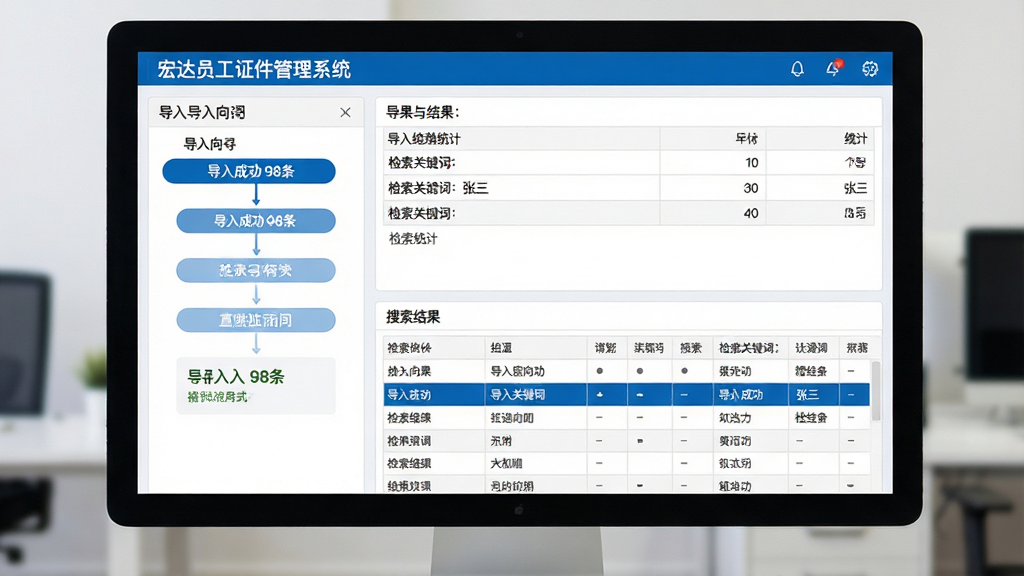Viewport: 1024px width, 576px height.
Task: Click the plain bell icon in header
Action: click(797, 69)
